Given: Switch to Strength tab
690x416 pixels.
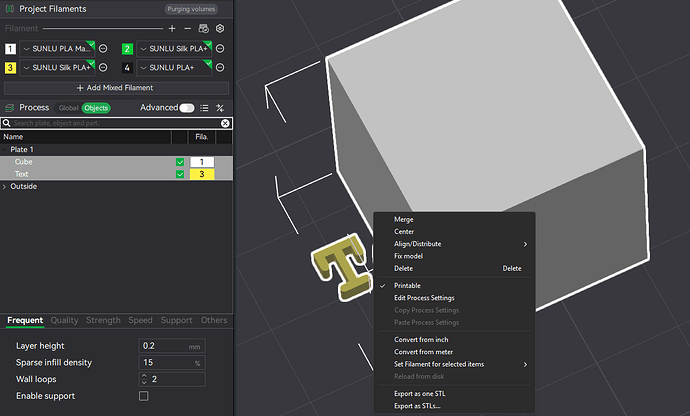Looking at the screenshot, I should click(103, 320).
